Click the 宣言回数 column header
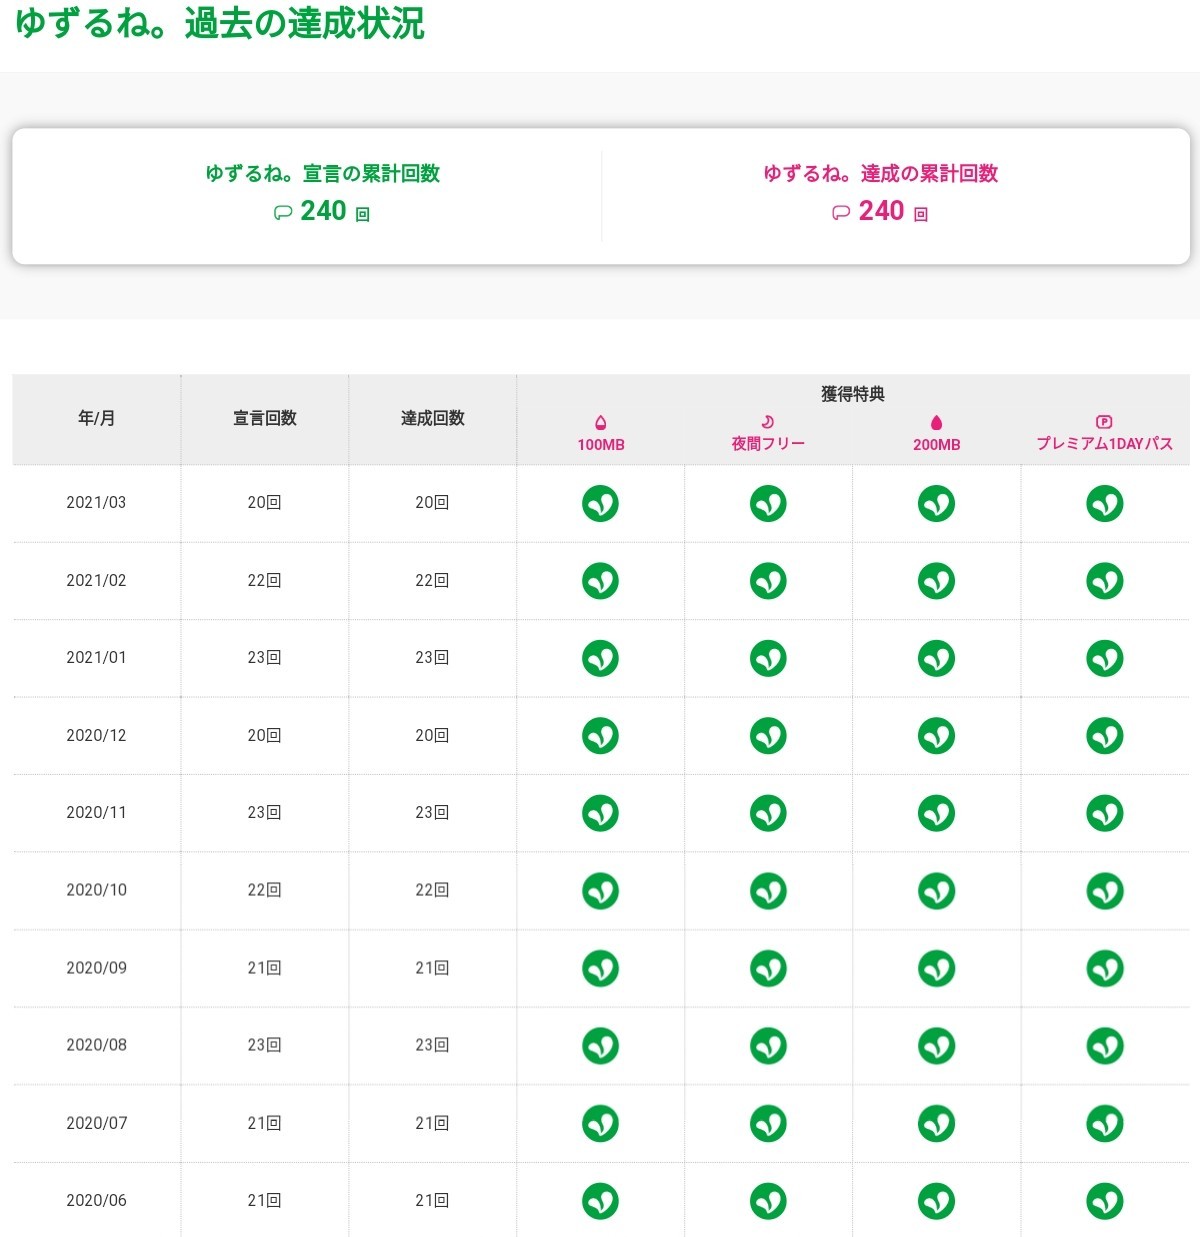Viewport: 1200px width, 1237px height. coord(265,418)
